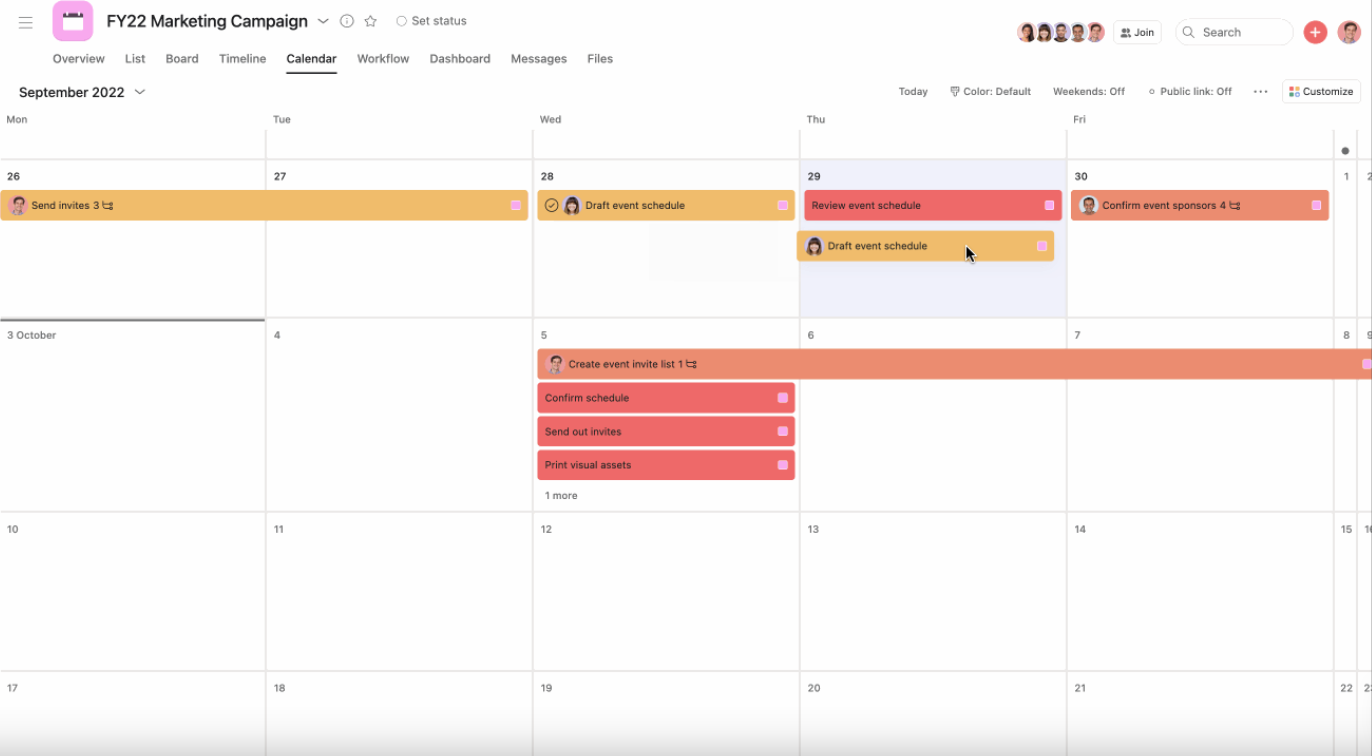Toggle Public link: Off setting

[1190, 91]
